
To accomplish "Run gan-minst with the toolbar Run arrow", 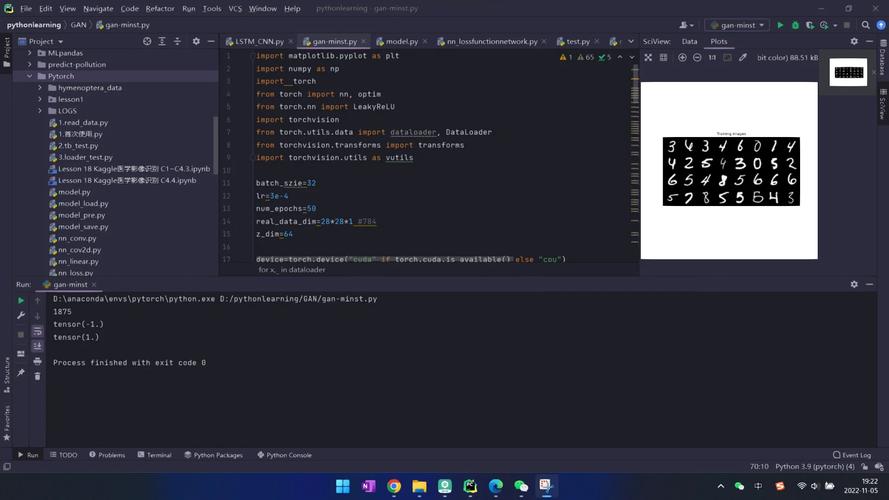I will coord(780,25).
